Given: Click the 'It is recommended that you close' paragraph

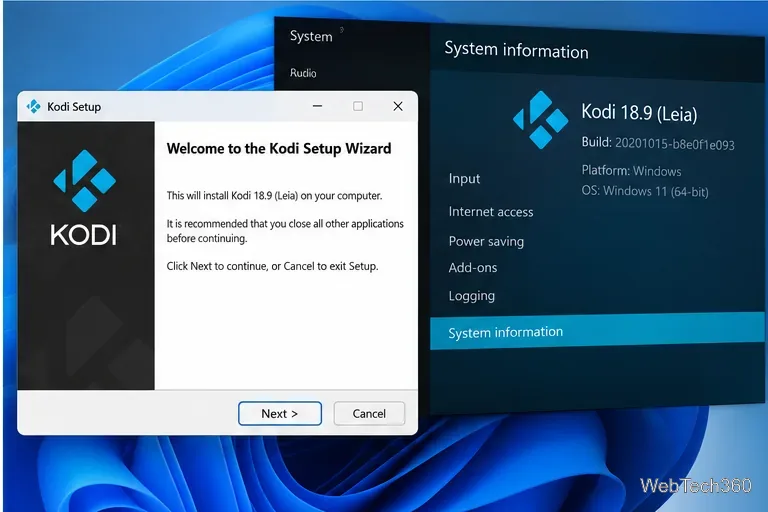Looking at the screenshot, I should pyautogui.click(x=285, y=231).
